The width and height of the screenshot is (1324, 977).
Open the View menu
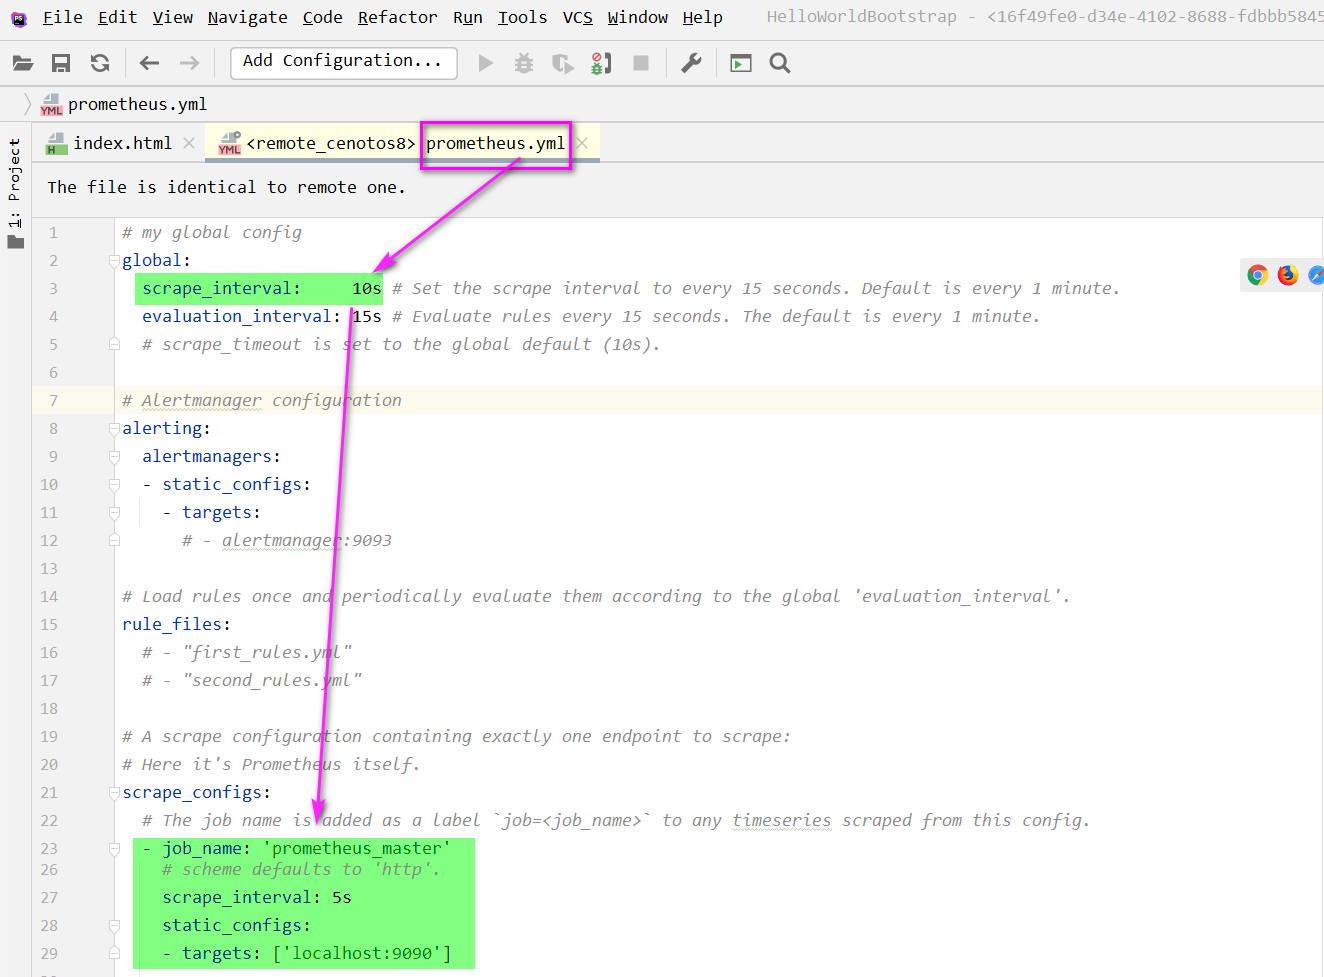click(173, 18)
